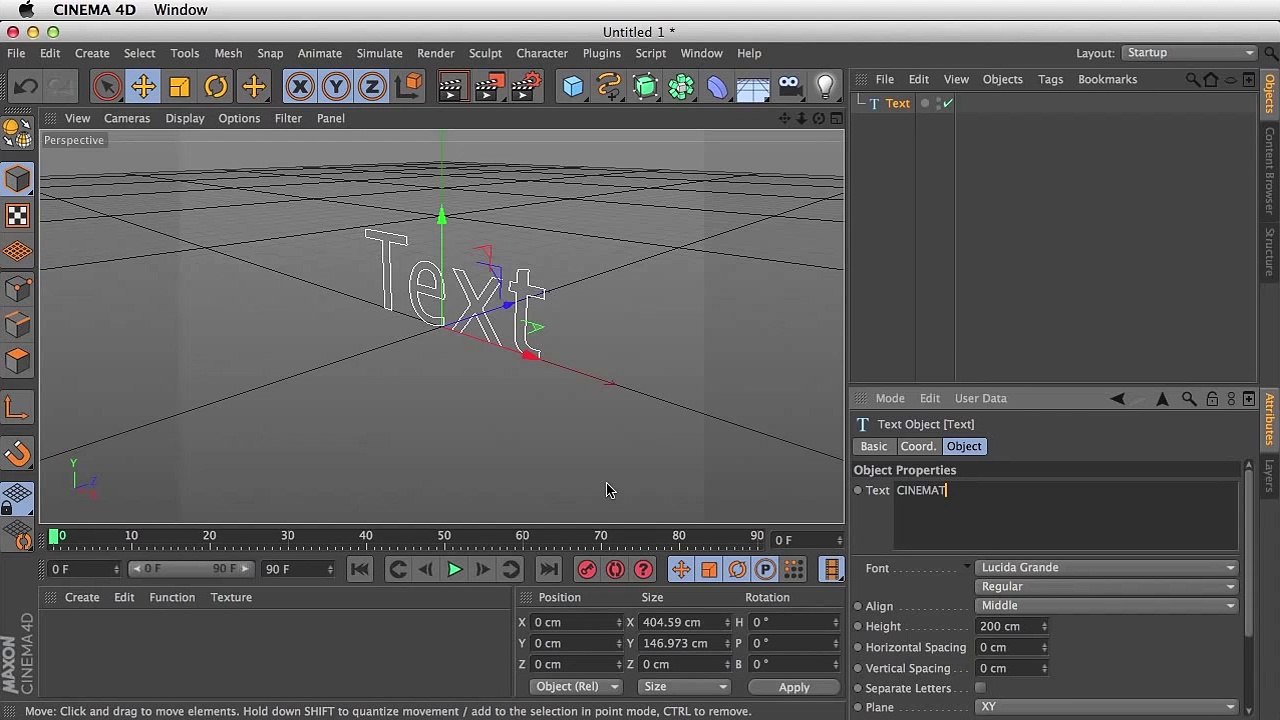
Task: Activate the Move tool
Action: coord(143,87)
